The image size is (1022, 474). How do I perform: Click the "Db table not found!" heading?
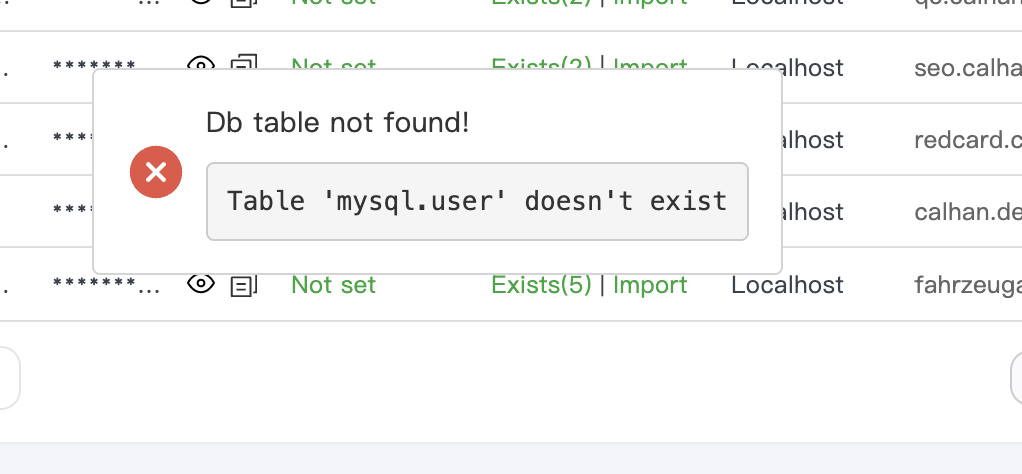337,123
